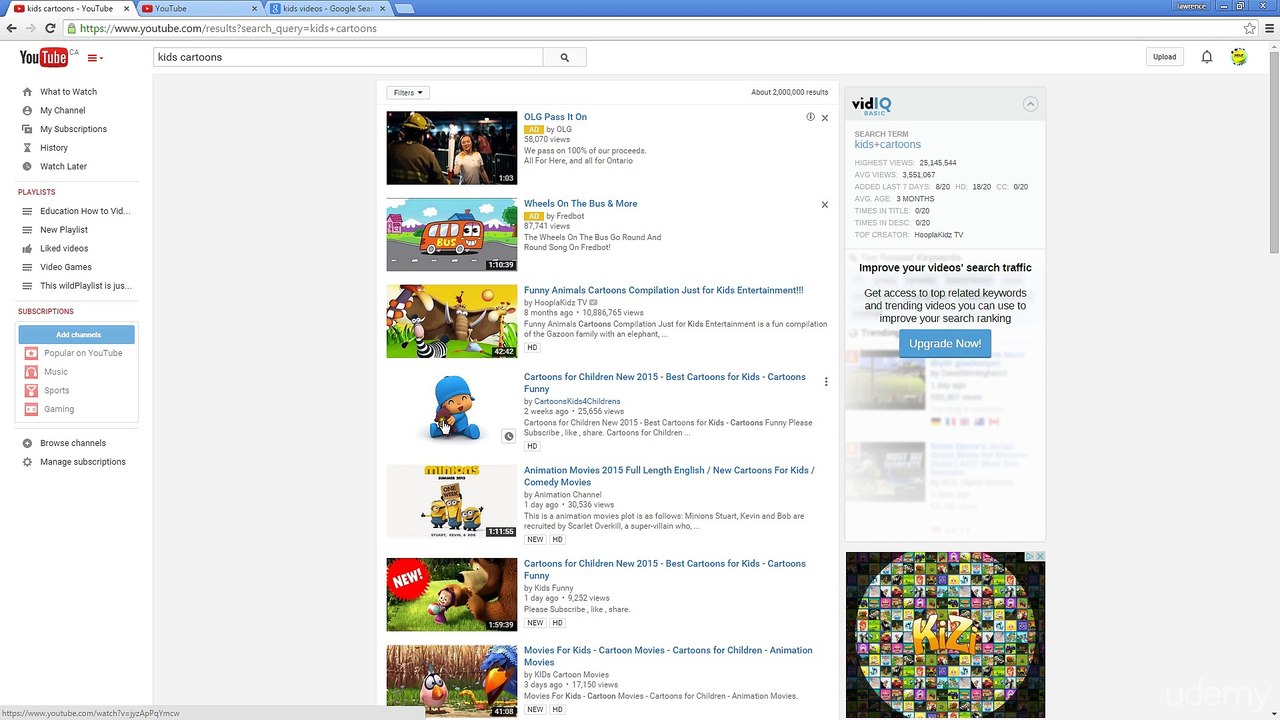Open the guide menu icon beside the logo
Image resolution: width=1280 pixels, height=720 pixels.
tap(94, 58)
